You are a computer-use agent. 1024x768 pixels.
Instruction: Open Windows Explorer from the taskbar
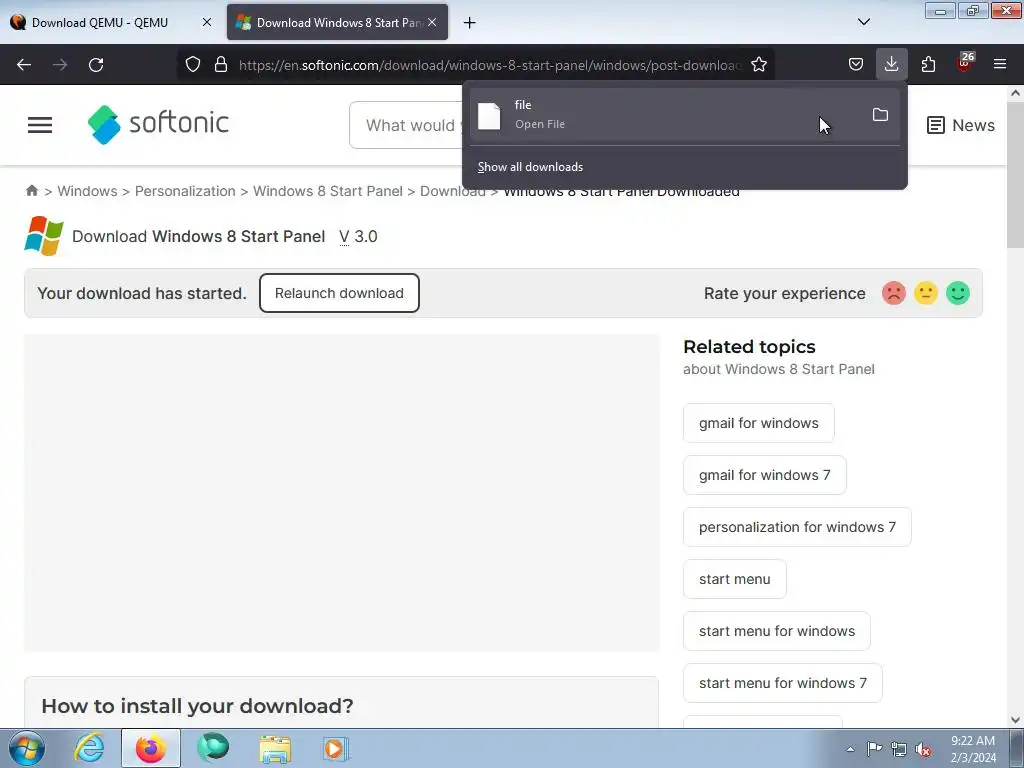click(275, 748)
